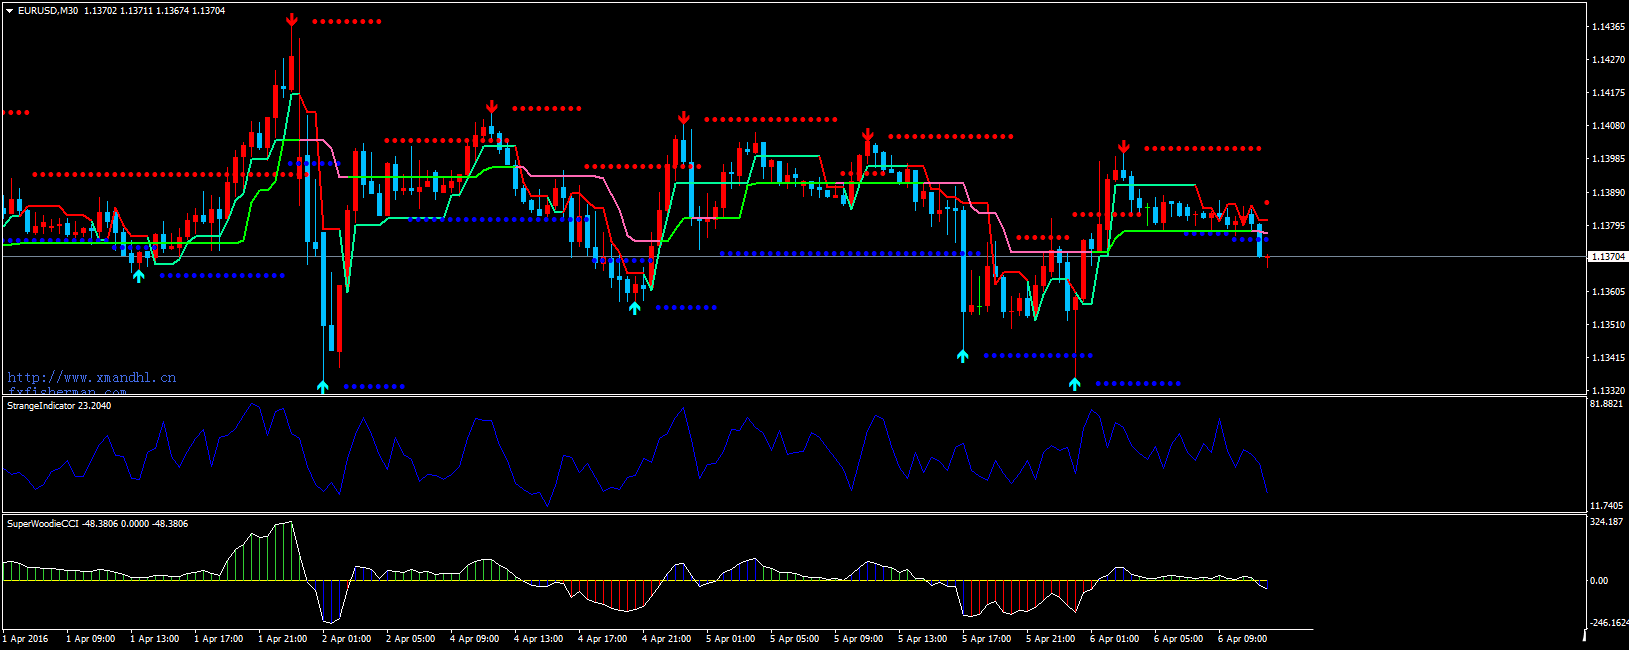Open the EURUSD,M30 chart dropdown triangle
The width and height of the screenshot is (1629, 650).
9,11
